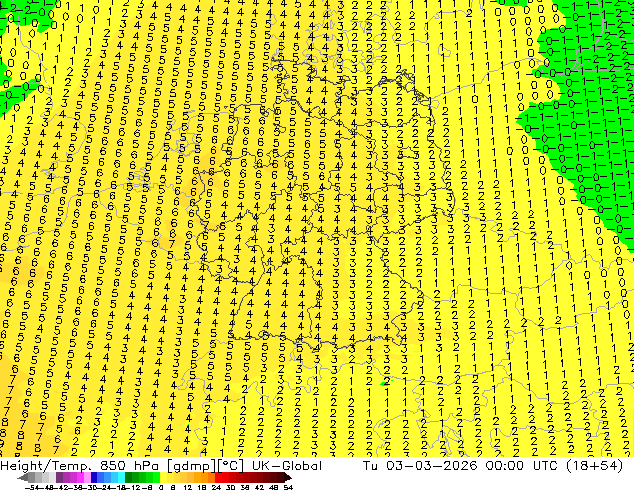Click the "54" value at the legend's end
This screenshot has height=490, width=634.
coord(288,487)
